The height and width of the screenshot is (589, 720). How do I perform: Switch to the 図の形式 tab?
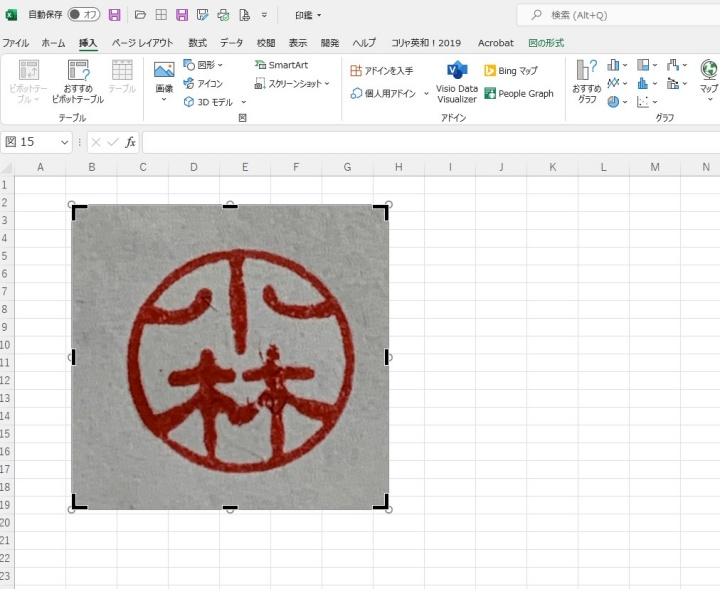tap(546, 43)
